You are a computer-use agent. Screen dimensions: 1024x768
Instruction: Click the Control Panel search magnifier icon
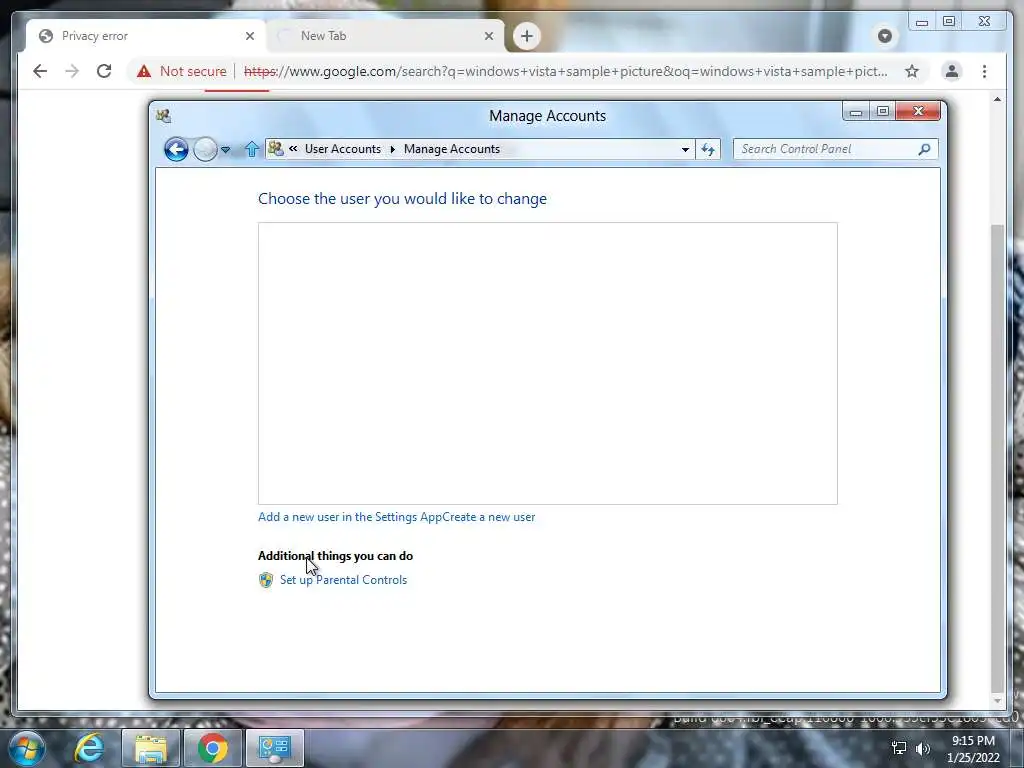click(x=924, y=150)
